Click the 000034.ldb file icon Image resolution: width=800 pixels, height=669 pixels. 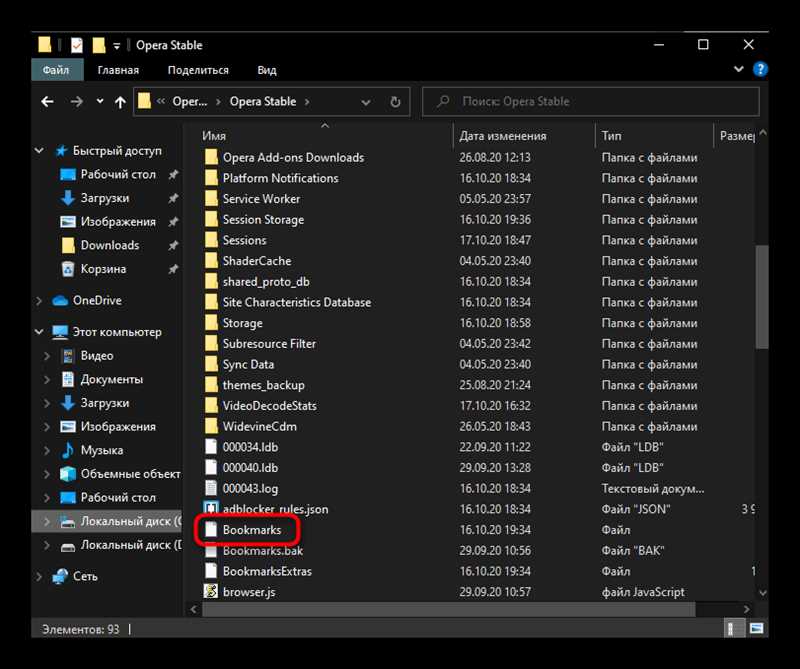click(211, 447)
